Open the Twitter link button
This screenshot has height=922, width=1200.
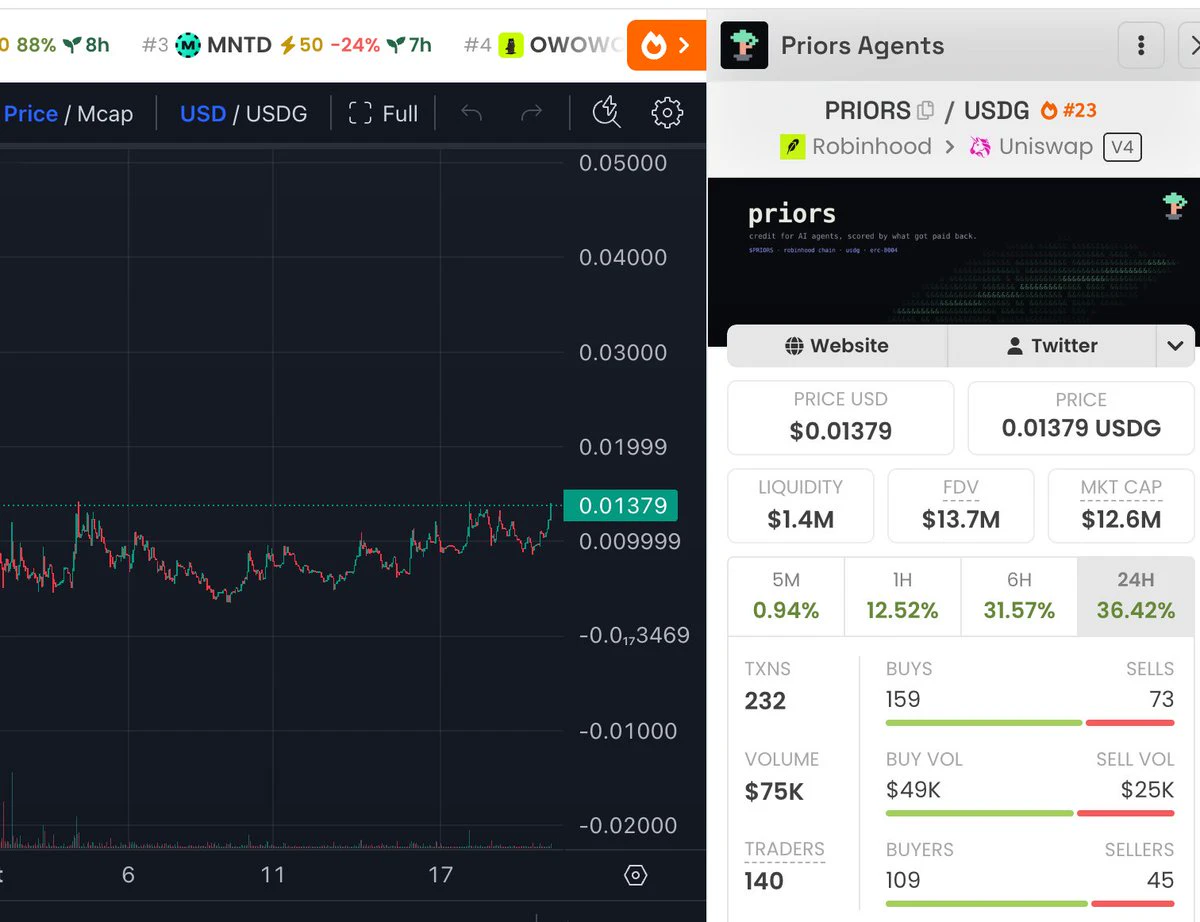click(1051, 346)
